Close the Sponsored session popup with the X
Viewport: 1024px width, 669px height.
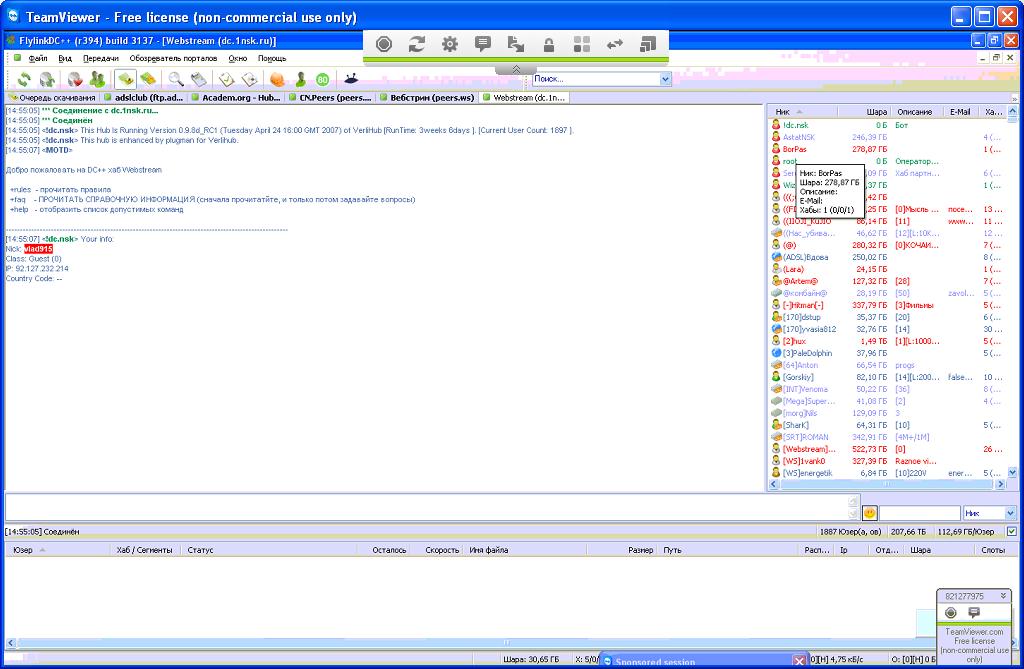[x=799, y=661]
